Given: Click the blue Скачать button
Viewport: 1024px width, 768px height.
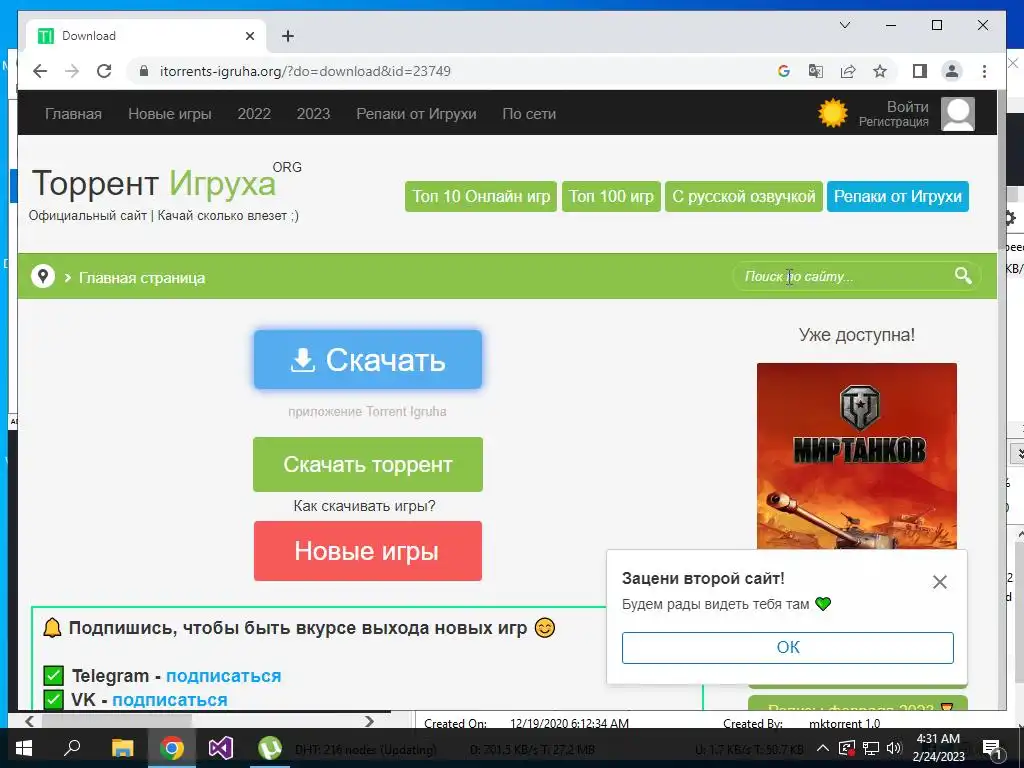Looking at the screenshot, I should 368,360.
